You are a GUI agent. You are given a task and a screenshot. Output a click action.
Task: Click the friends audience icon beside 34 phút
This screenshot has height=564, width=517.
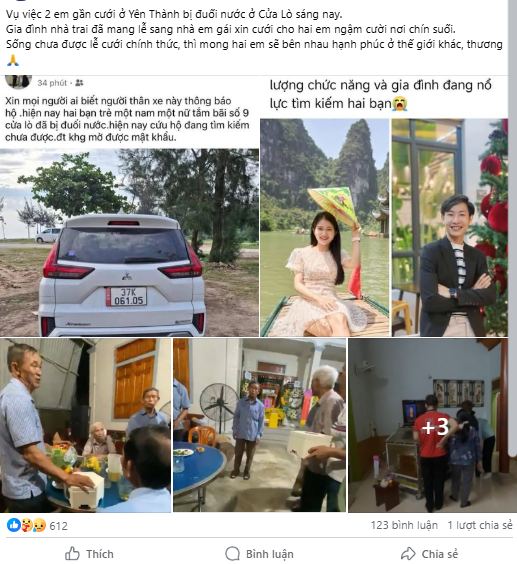tap(79, 83)
